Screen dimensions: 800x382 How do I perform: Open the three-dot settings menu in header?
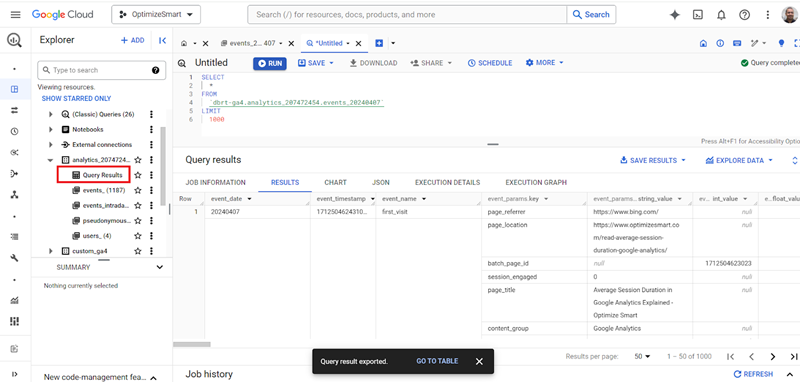767,15
